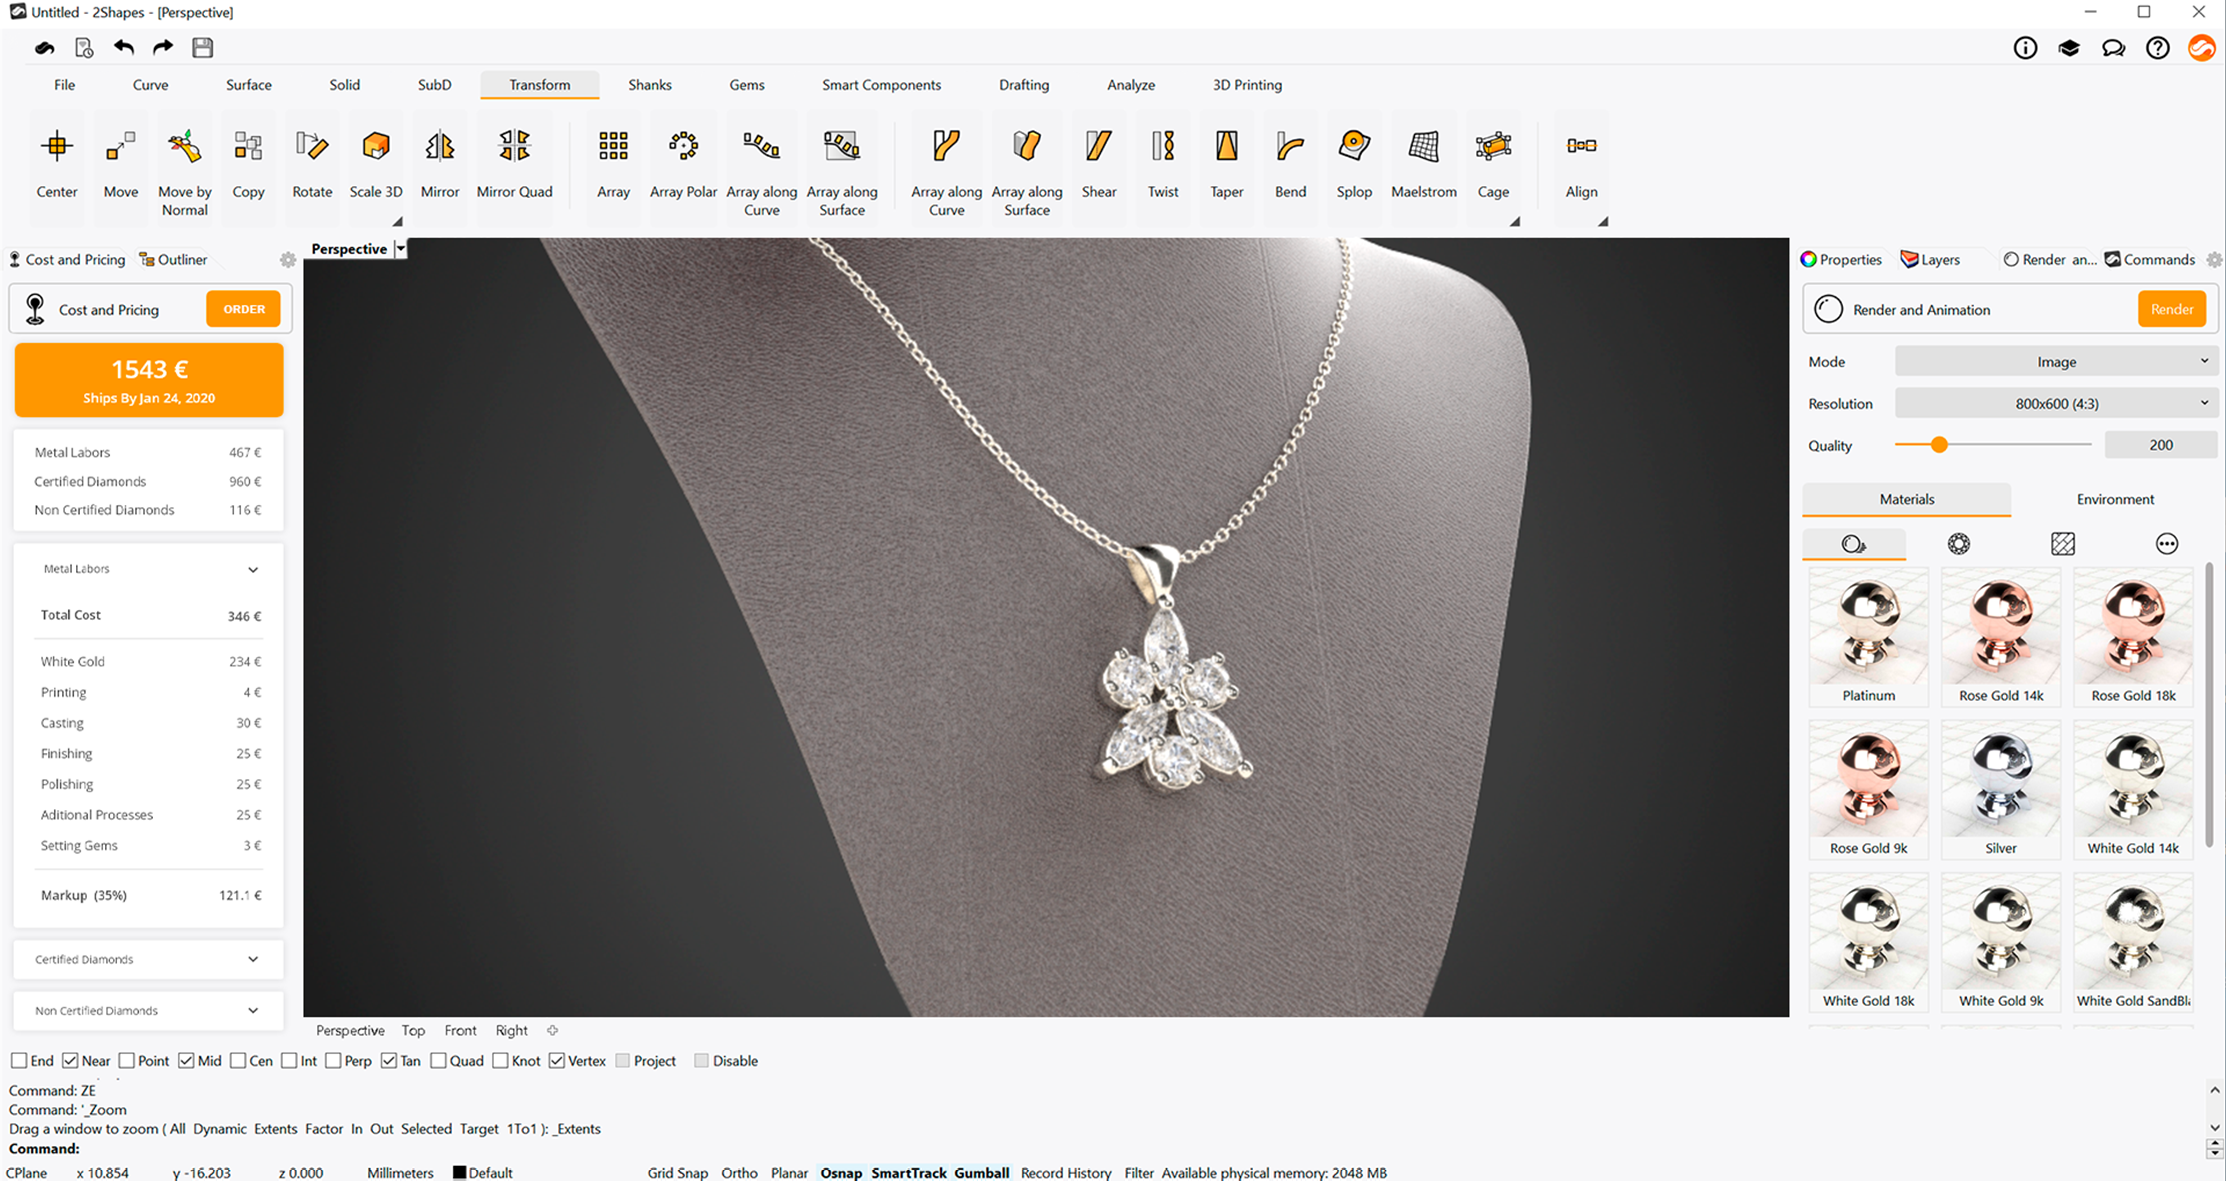Click the Array Polar tool icon
Viewport: 2226px width, 1181px height.
tap(683, 147)
